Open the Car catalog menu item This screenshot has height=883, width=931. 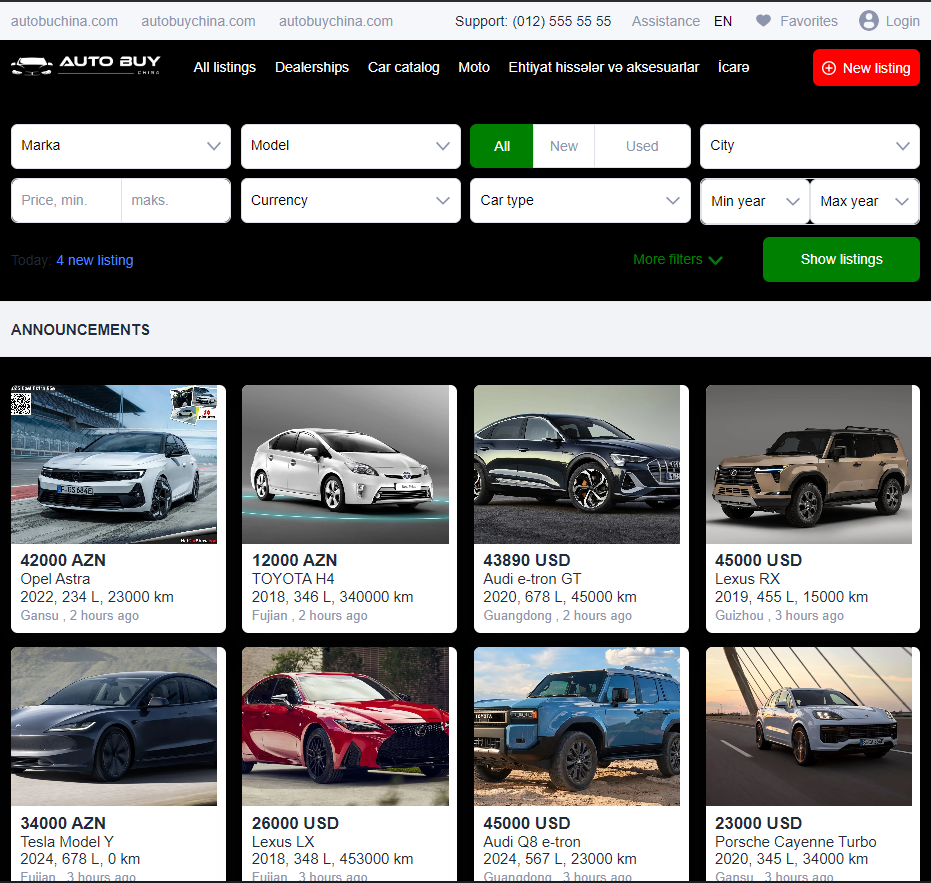tap(403, 67)
